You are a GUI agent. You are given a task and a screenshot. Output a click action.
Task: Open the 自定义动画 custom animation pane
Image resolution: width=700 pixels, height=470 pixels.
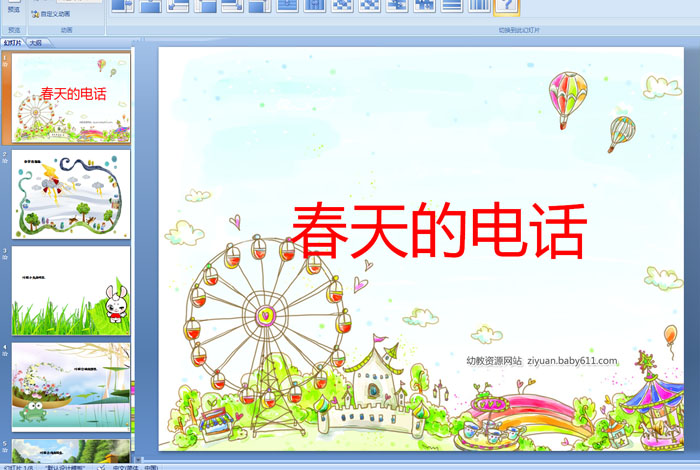click(x=50, y=14)
